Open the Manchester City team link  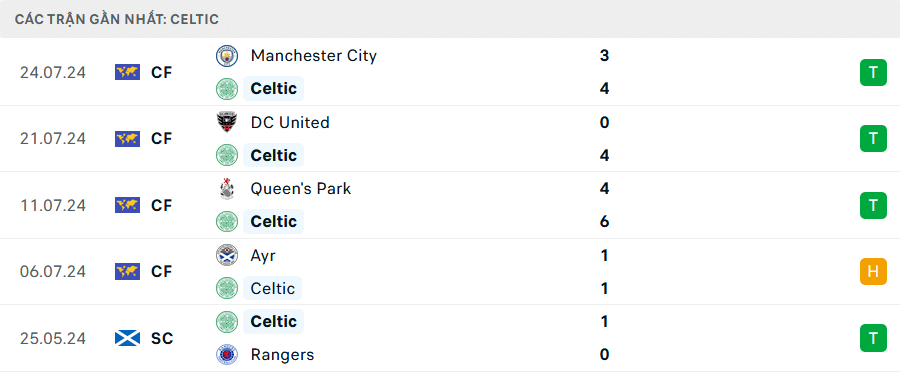[x=313, y=56]
